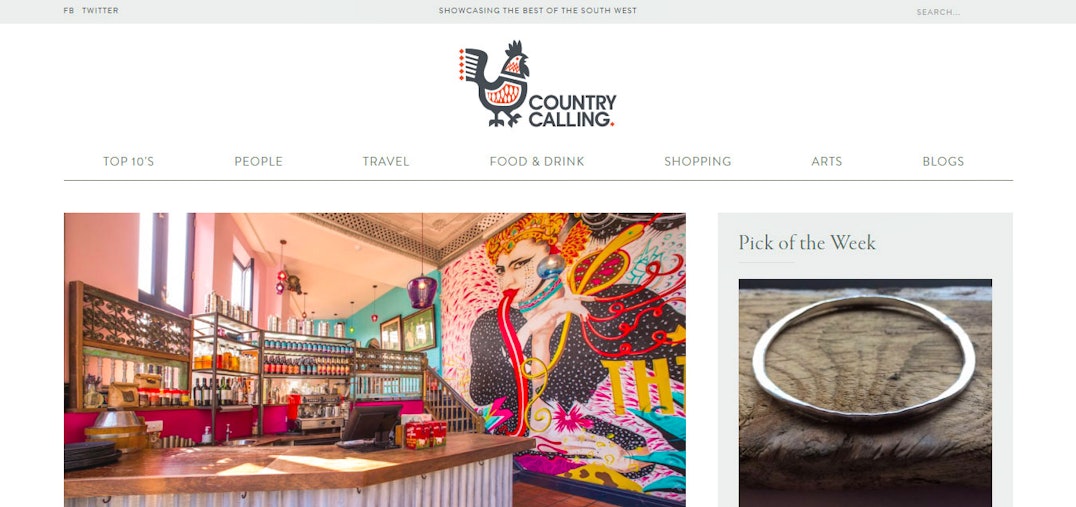The image size is (1076, 507).
Task: Navigate to the Shopping section
Action: point(697,161)
